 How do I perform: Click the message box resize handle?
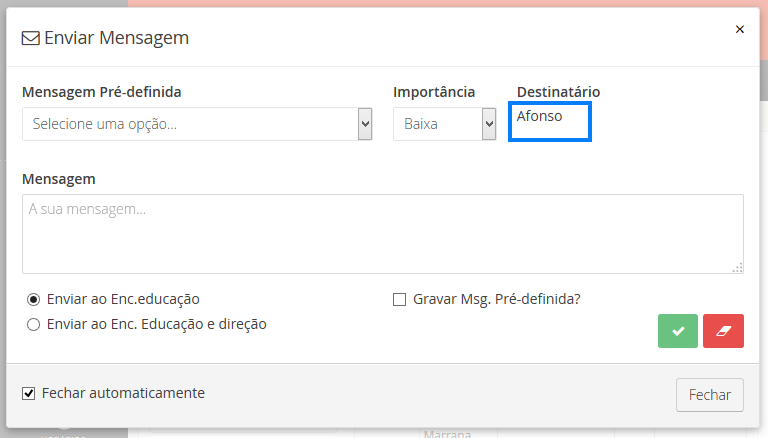pos(738,267)
